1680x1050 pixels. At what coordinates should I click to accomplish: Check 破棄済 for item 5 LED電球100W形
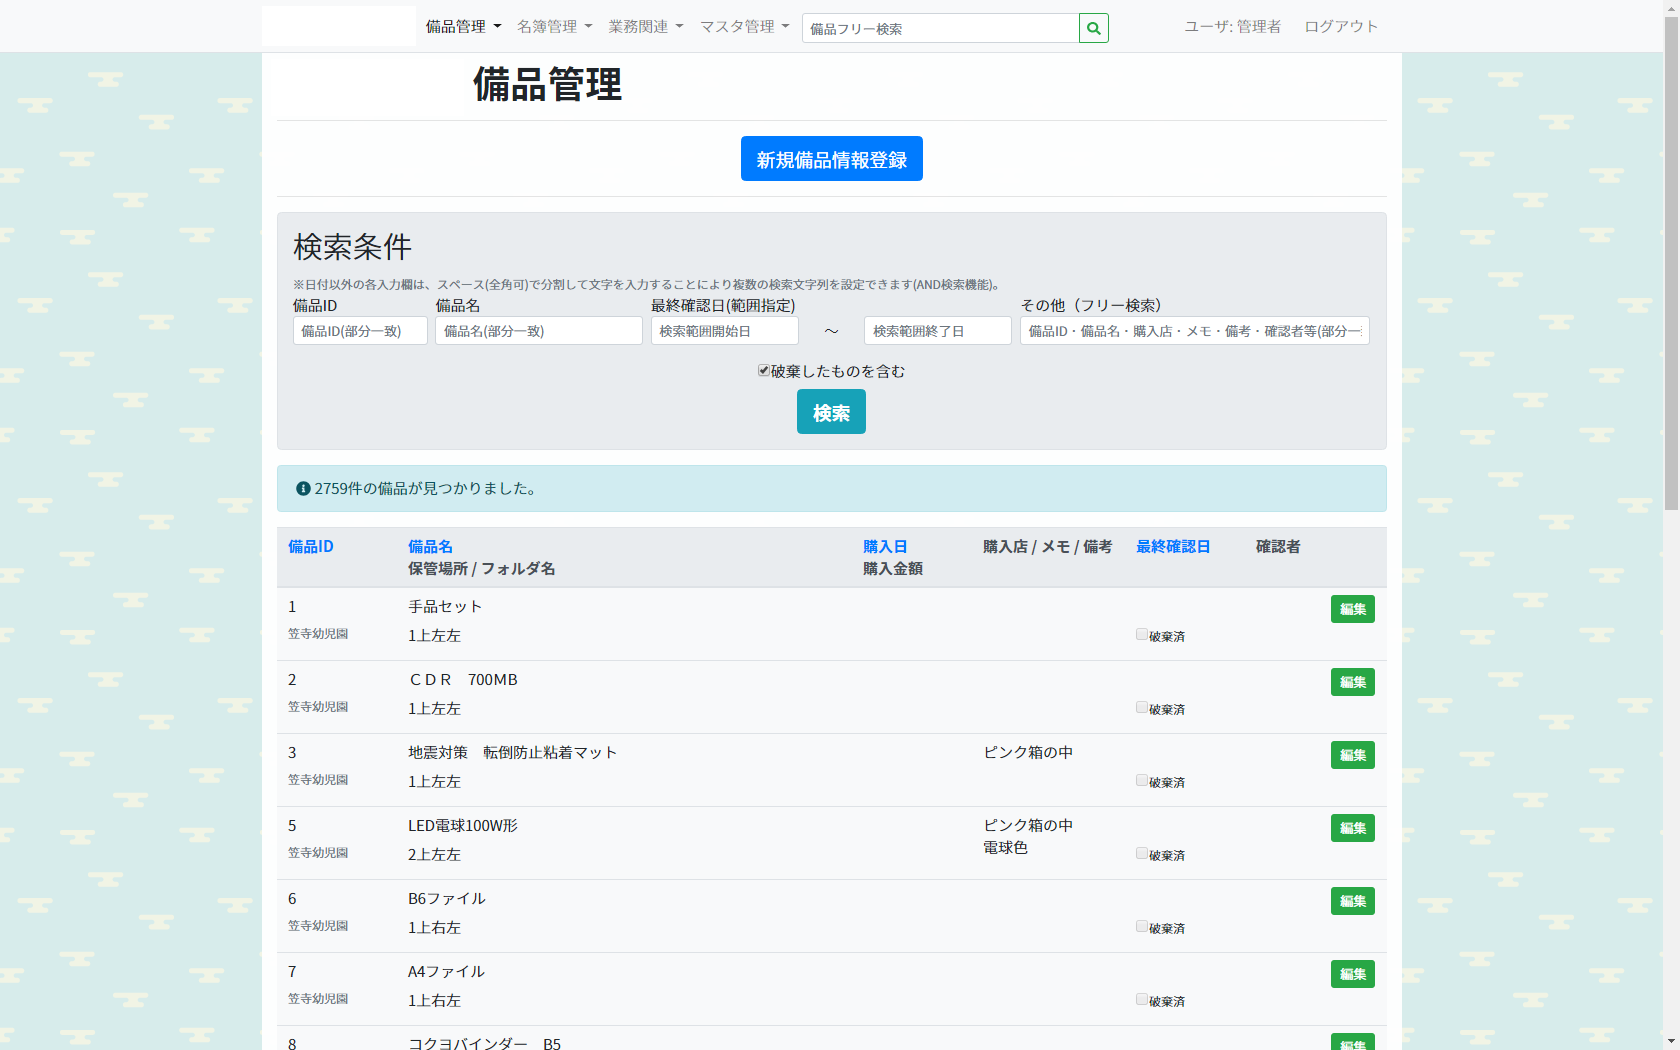[1142, 853]
